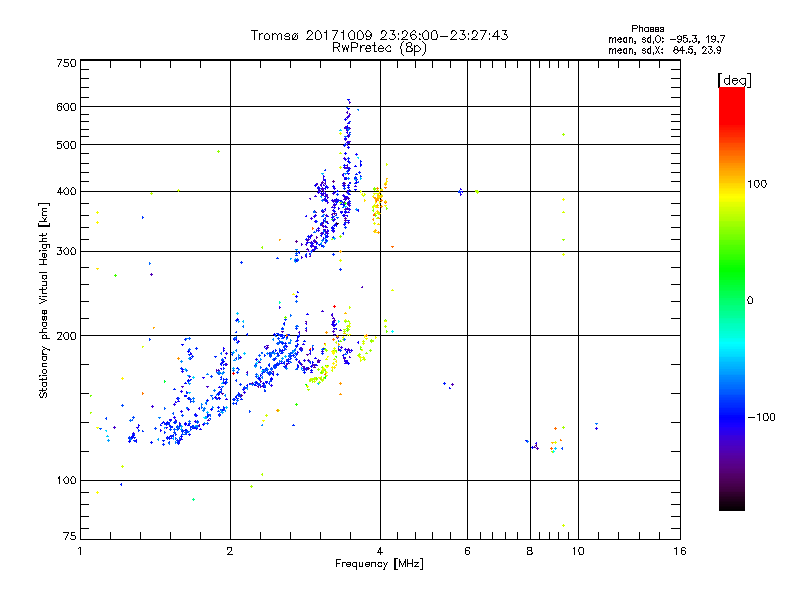This screenshot has width=800, height=600.
Task: Click y-axis tick label '750'
Action: [66, 63]
